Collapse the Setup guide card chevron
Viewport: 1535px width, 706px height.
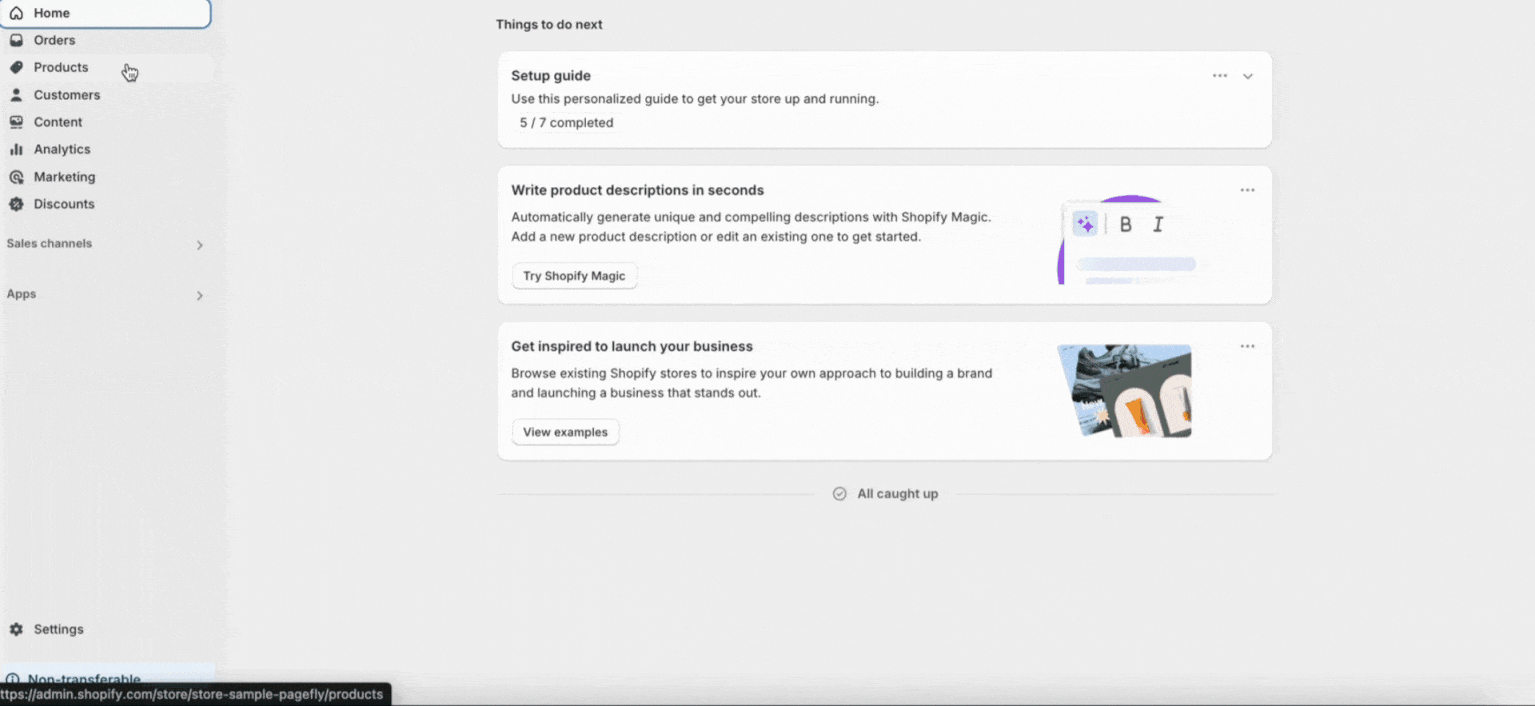(1248, 76)
